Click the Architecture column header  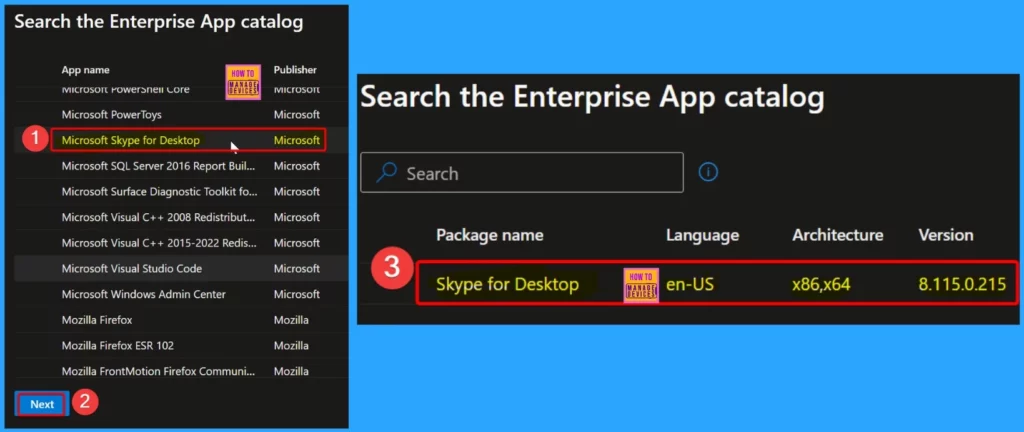838,235
